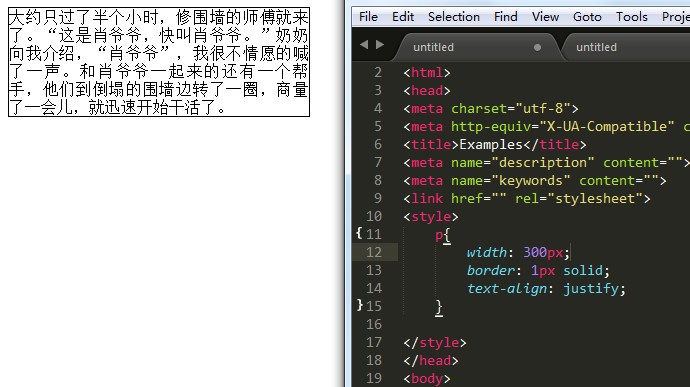Viewport: 690px width, 387px height.
Task: Click the opening brace fold marker at line 11
Action: click(359, 233)
